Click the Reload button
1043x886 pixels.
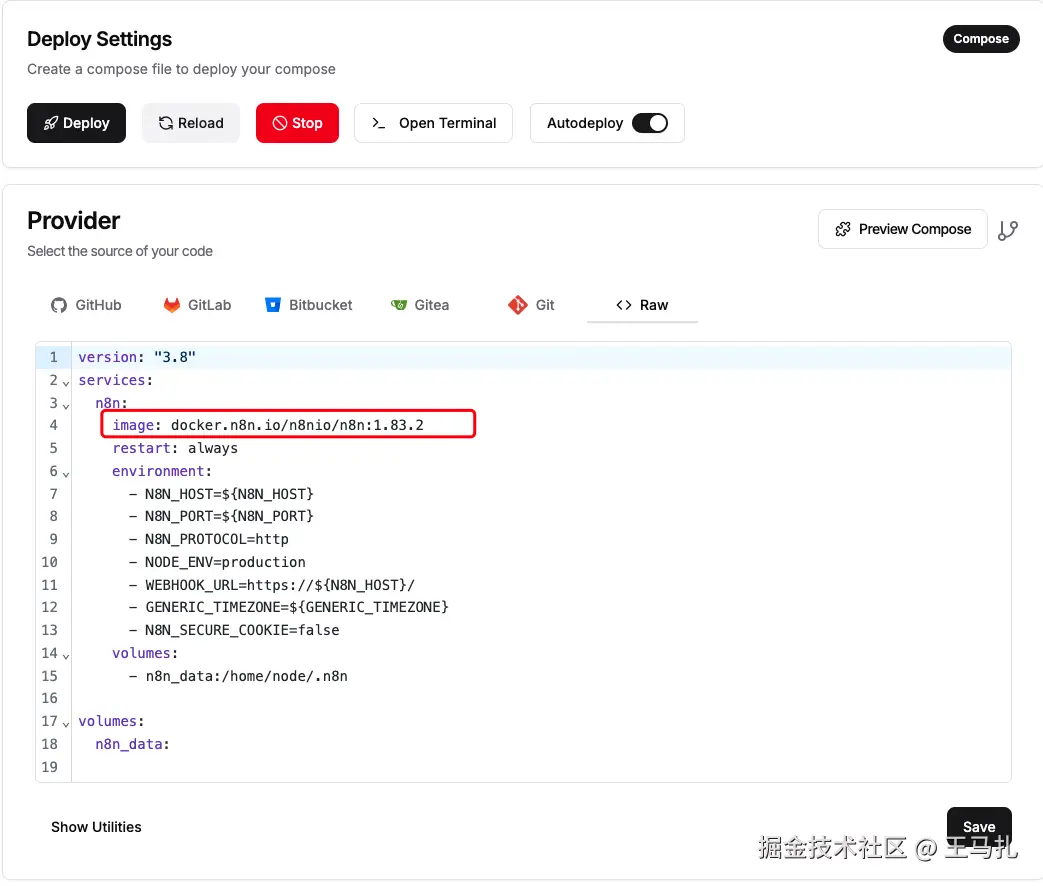tap(190, 123)
